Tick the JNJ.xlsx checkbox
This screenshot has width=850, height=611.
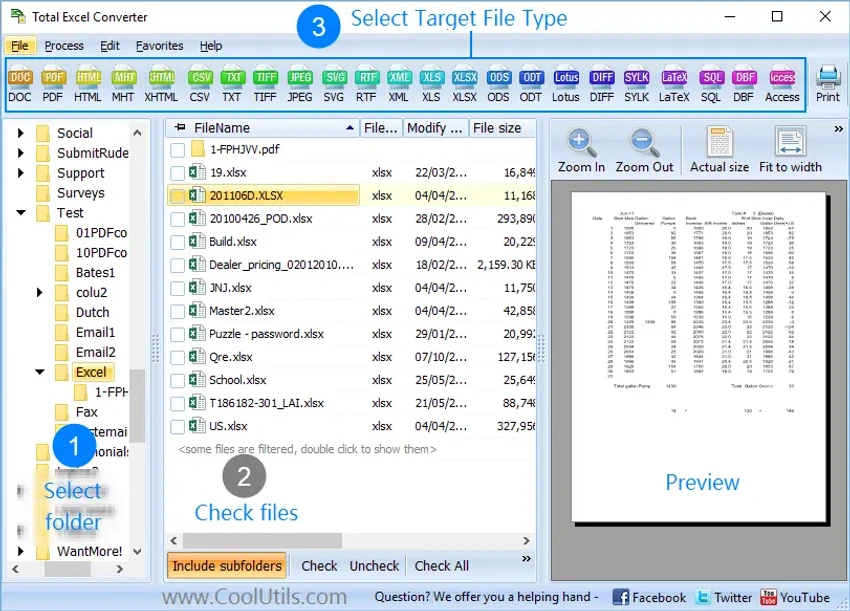click(x=177, y=288)
